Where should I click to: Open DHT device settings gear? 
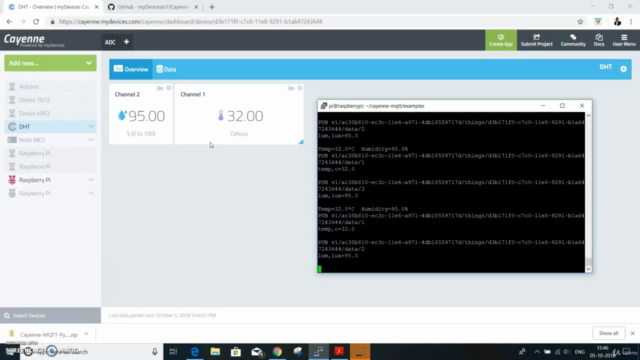point(623,69)
